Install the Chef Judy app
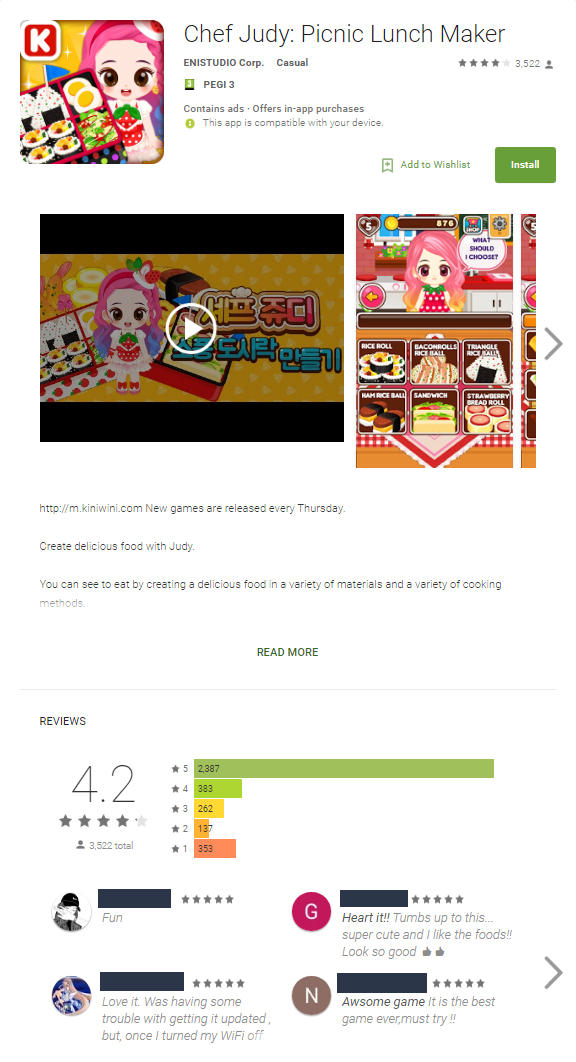 click(x=525, y=165)
